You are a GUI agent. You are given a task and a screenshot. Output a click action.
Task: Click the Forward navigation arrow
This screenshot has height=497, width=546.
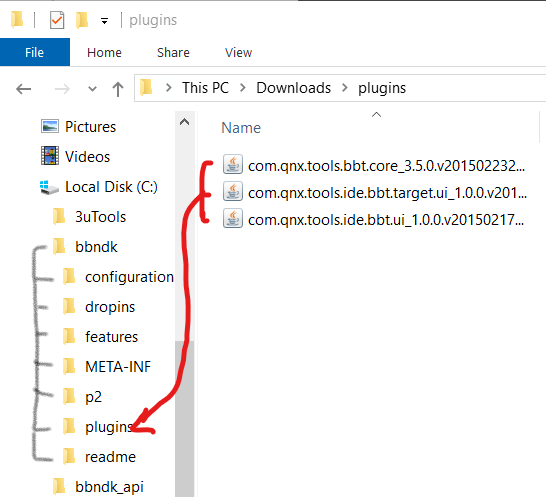click(62, 89)
